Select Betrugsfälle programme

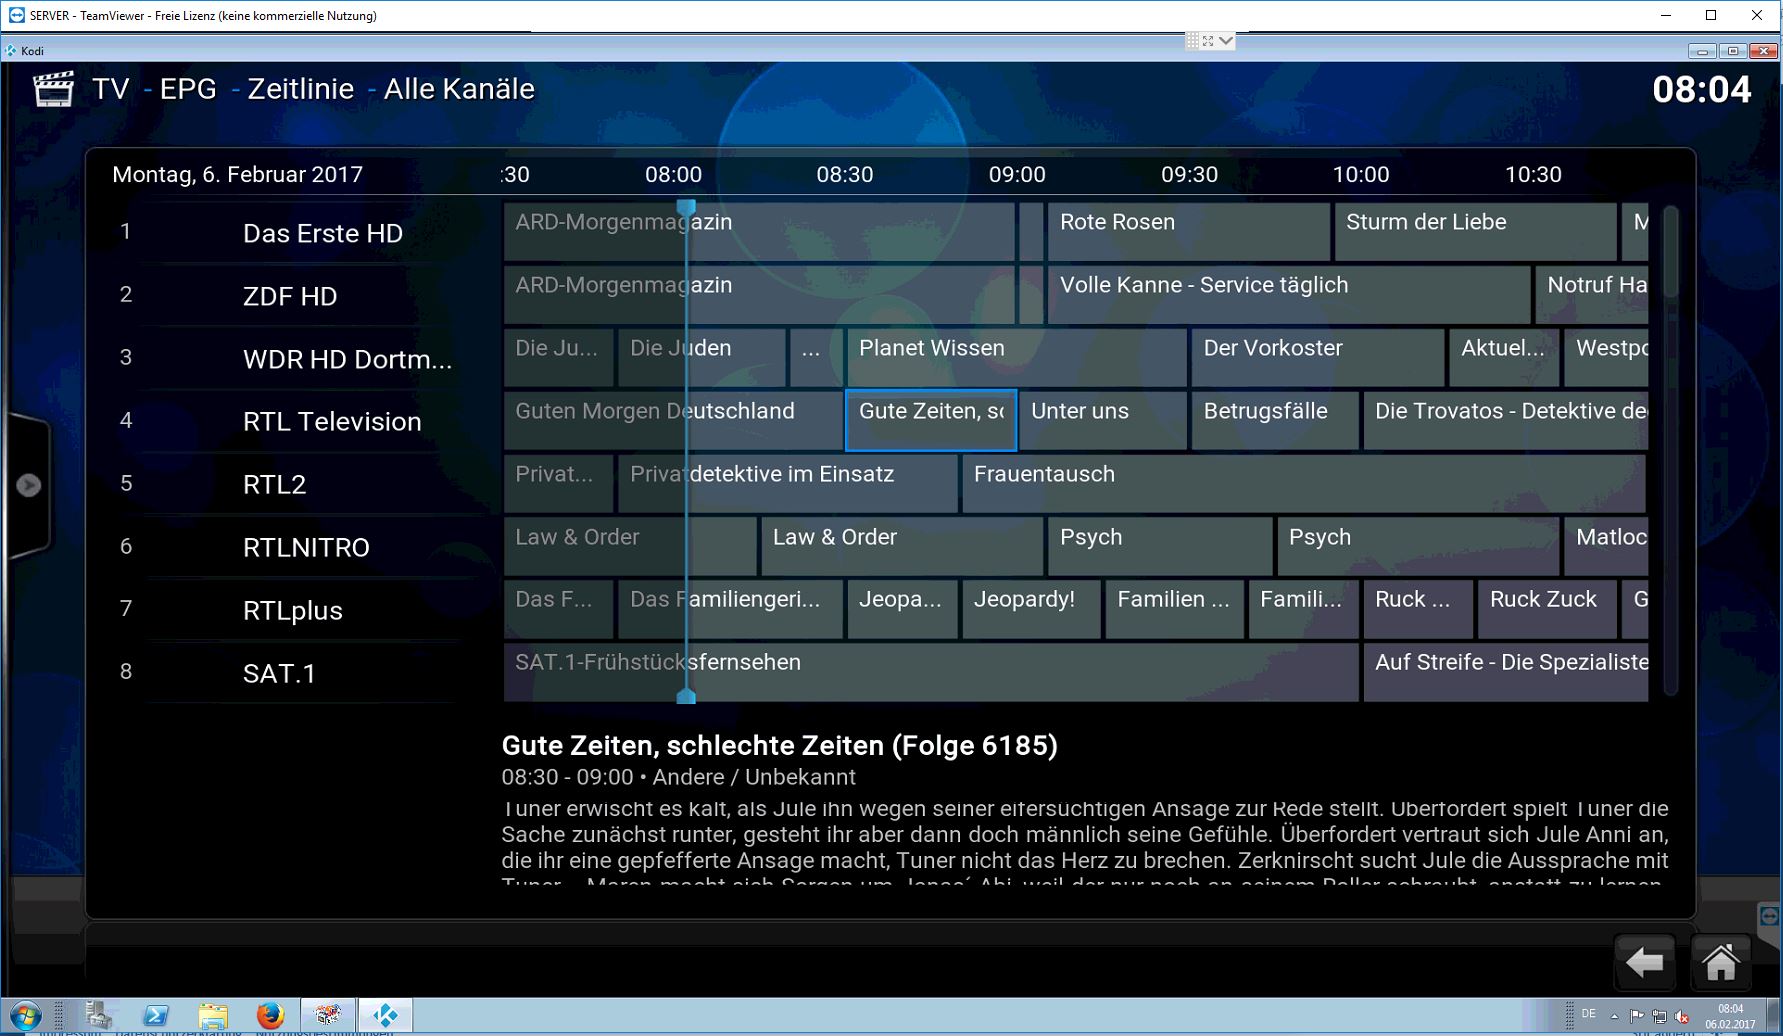[1275, 420]
